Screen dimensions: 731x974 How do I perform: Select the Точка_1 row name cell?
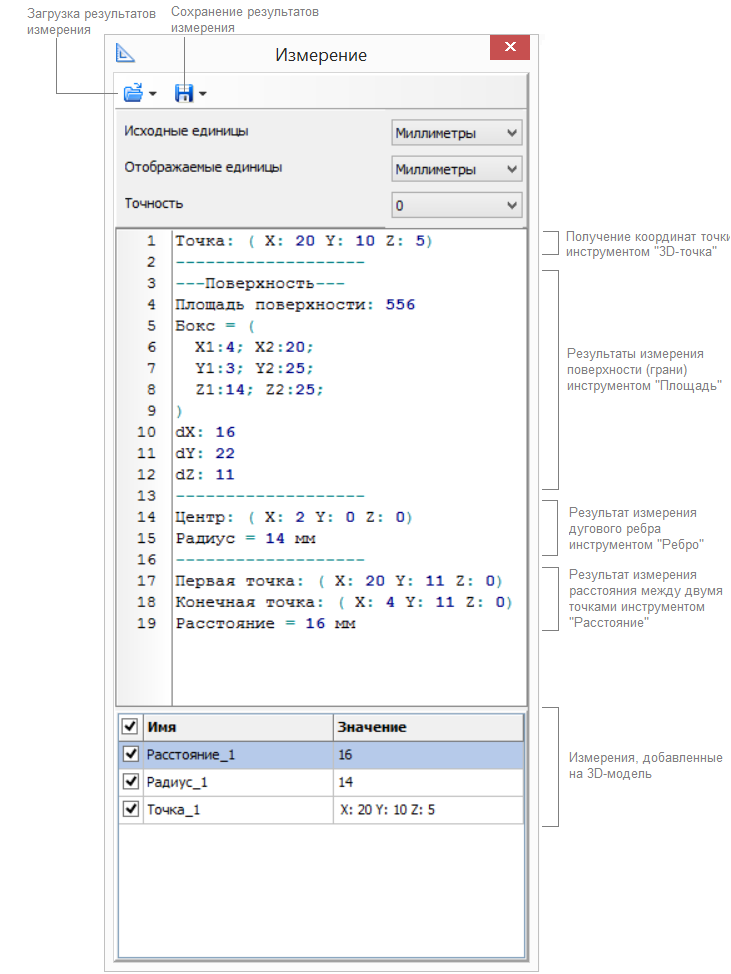[x=237, y=810]
